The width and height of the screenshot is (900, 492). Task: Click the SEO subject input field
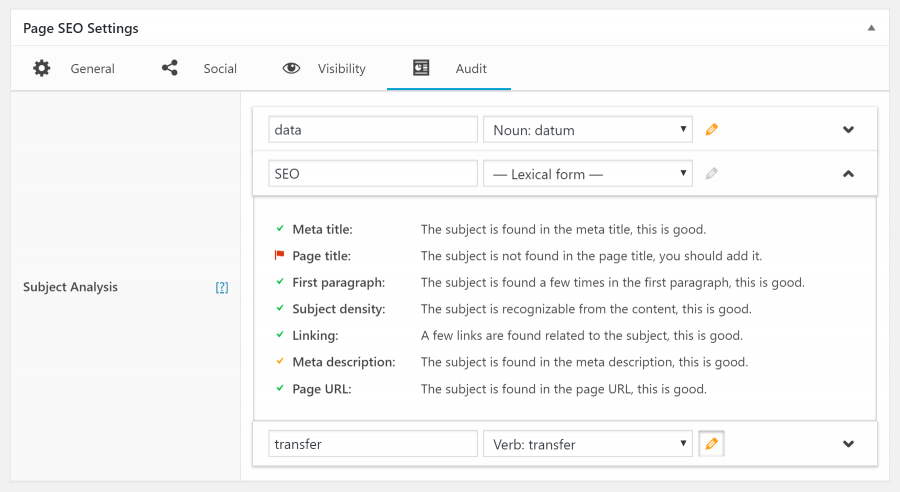[x=373, y=173]
